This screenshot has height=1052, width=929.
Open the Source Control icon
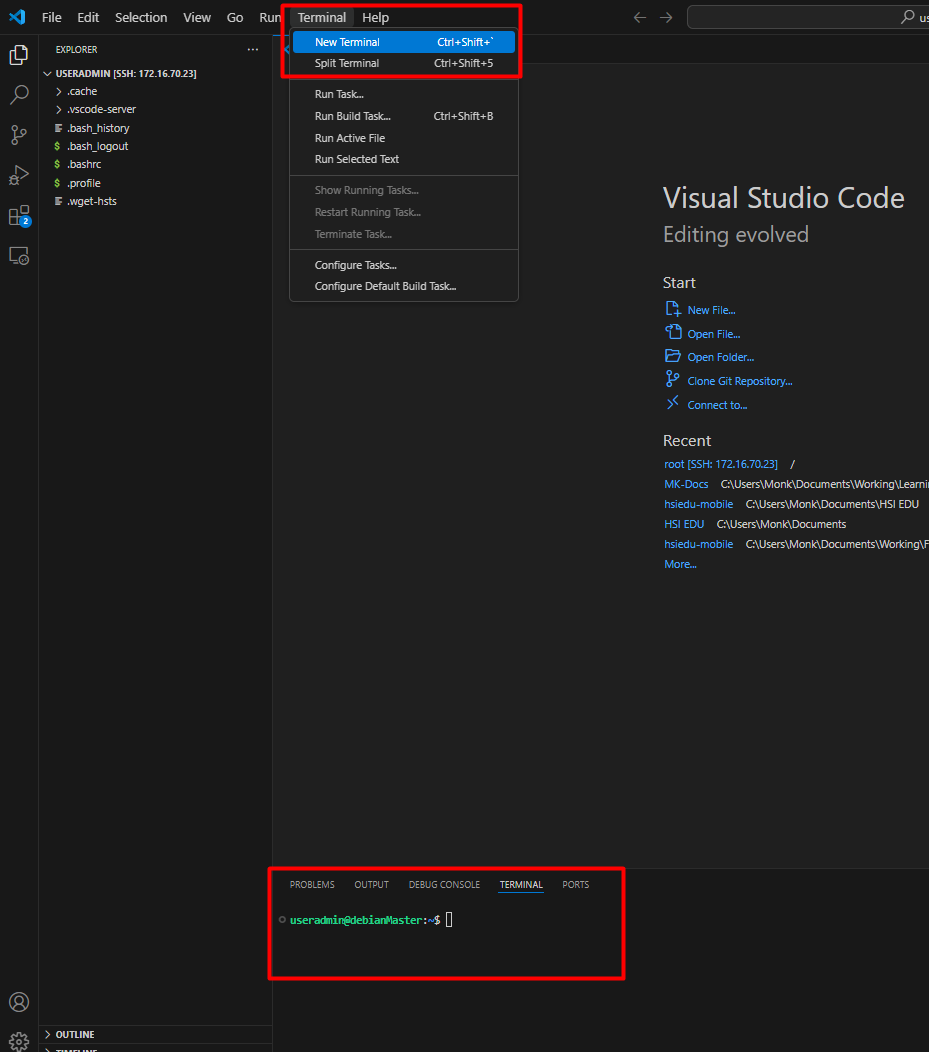[19, 135]
